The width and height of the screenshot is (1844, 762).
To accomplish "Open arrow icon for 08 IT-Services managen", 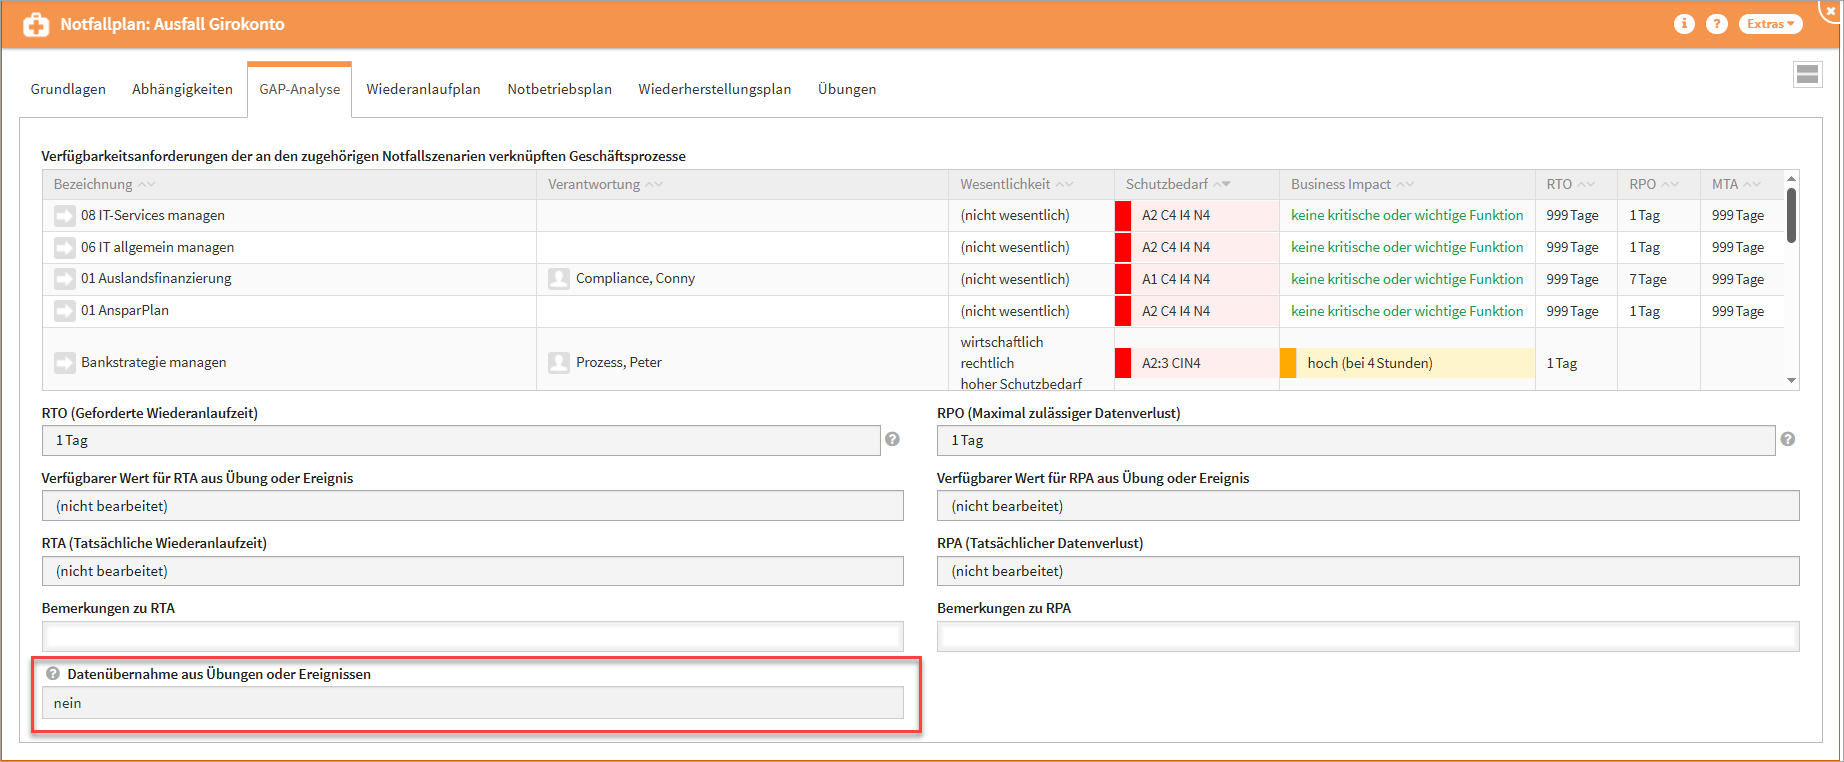I will click(x=65, y=216).
